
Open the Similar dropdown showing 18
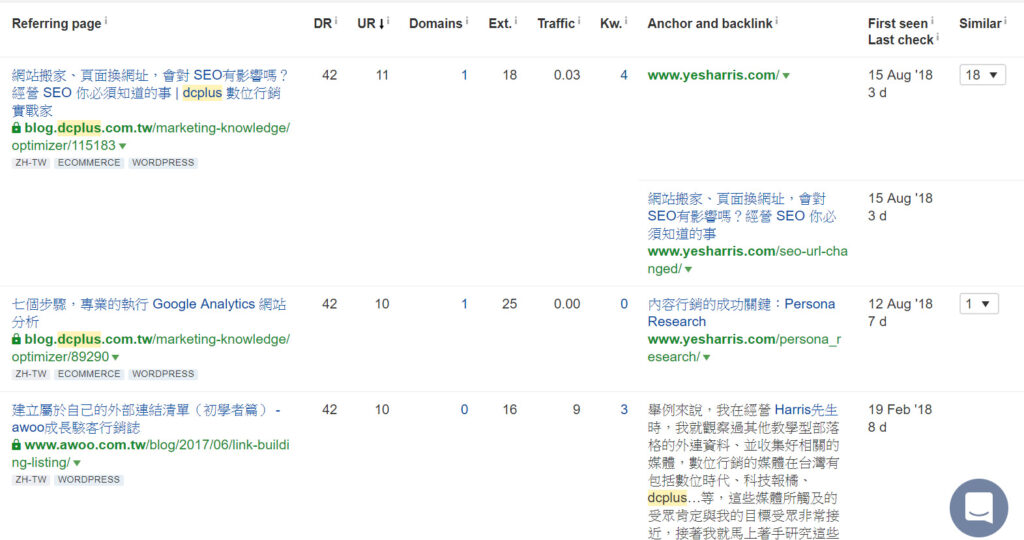tap(982, 75)
